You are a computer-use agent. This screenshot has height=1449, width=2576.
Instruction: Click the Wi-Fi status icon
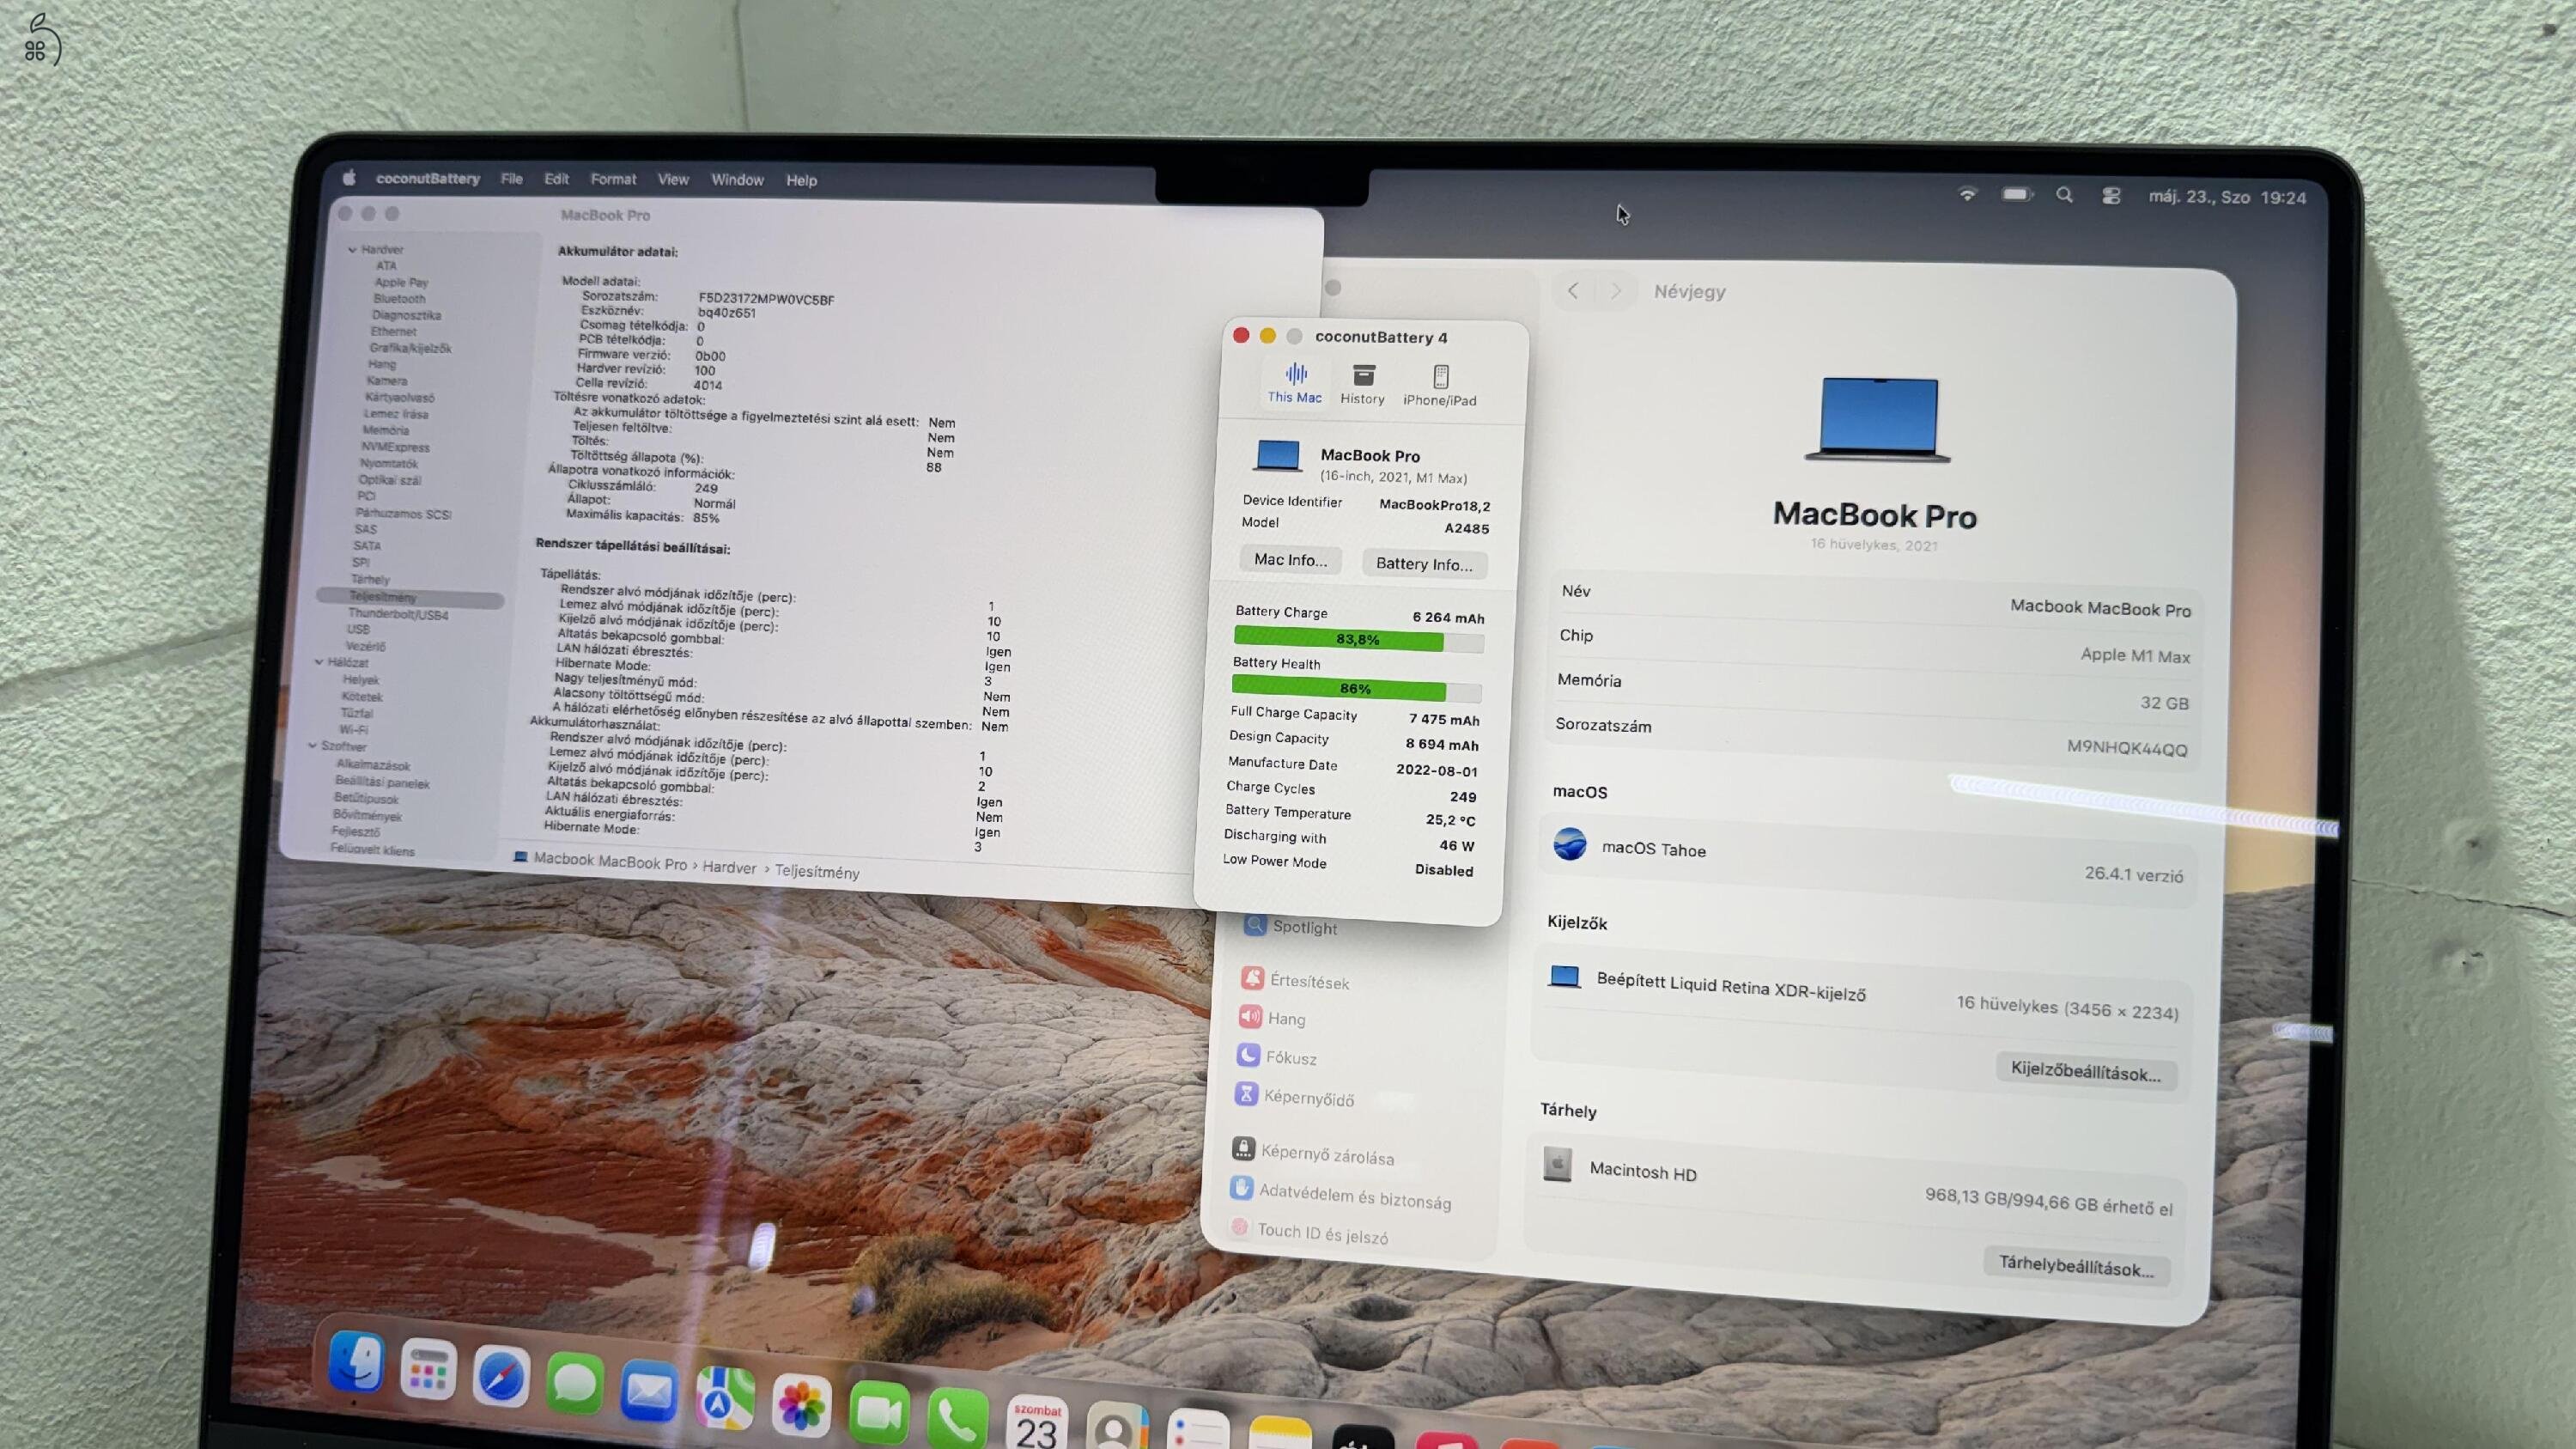click(x=1967, y=194)
